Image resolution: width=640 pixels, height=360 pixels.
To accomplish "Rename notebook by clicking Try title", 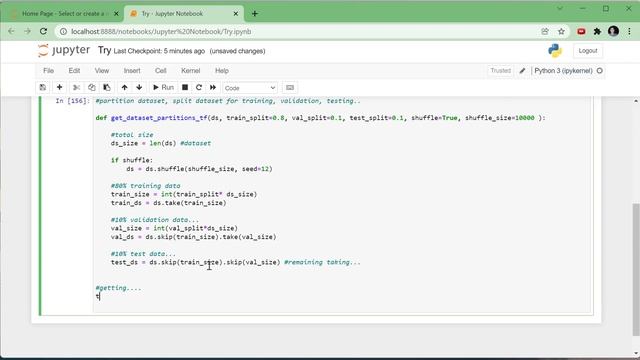I will (104, 50).
